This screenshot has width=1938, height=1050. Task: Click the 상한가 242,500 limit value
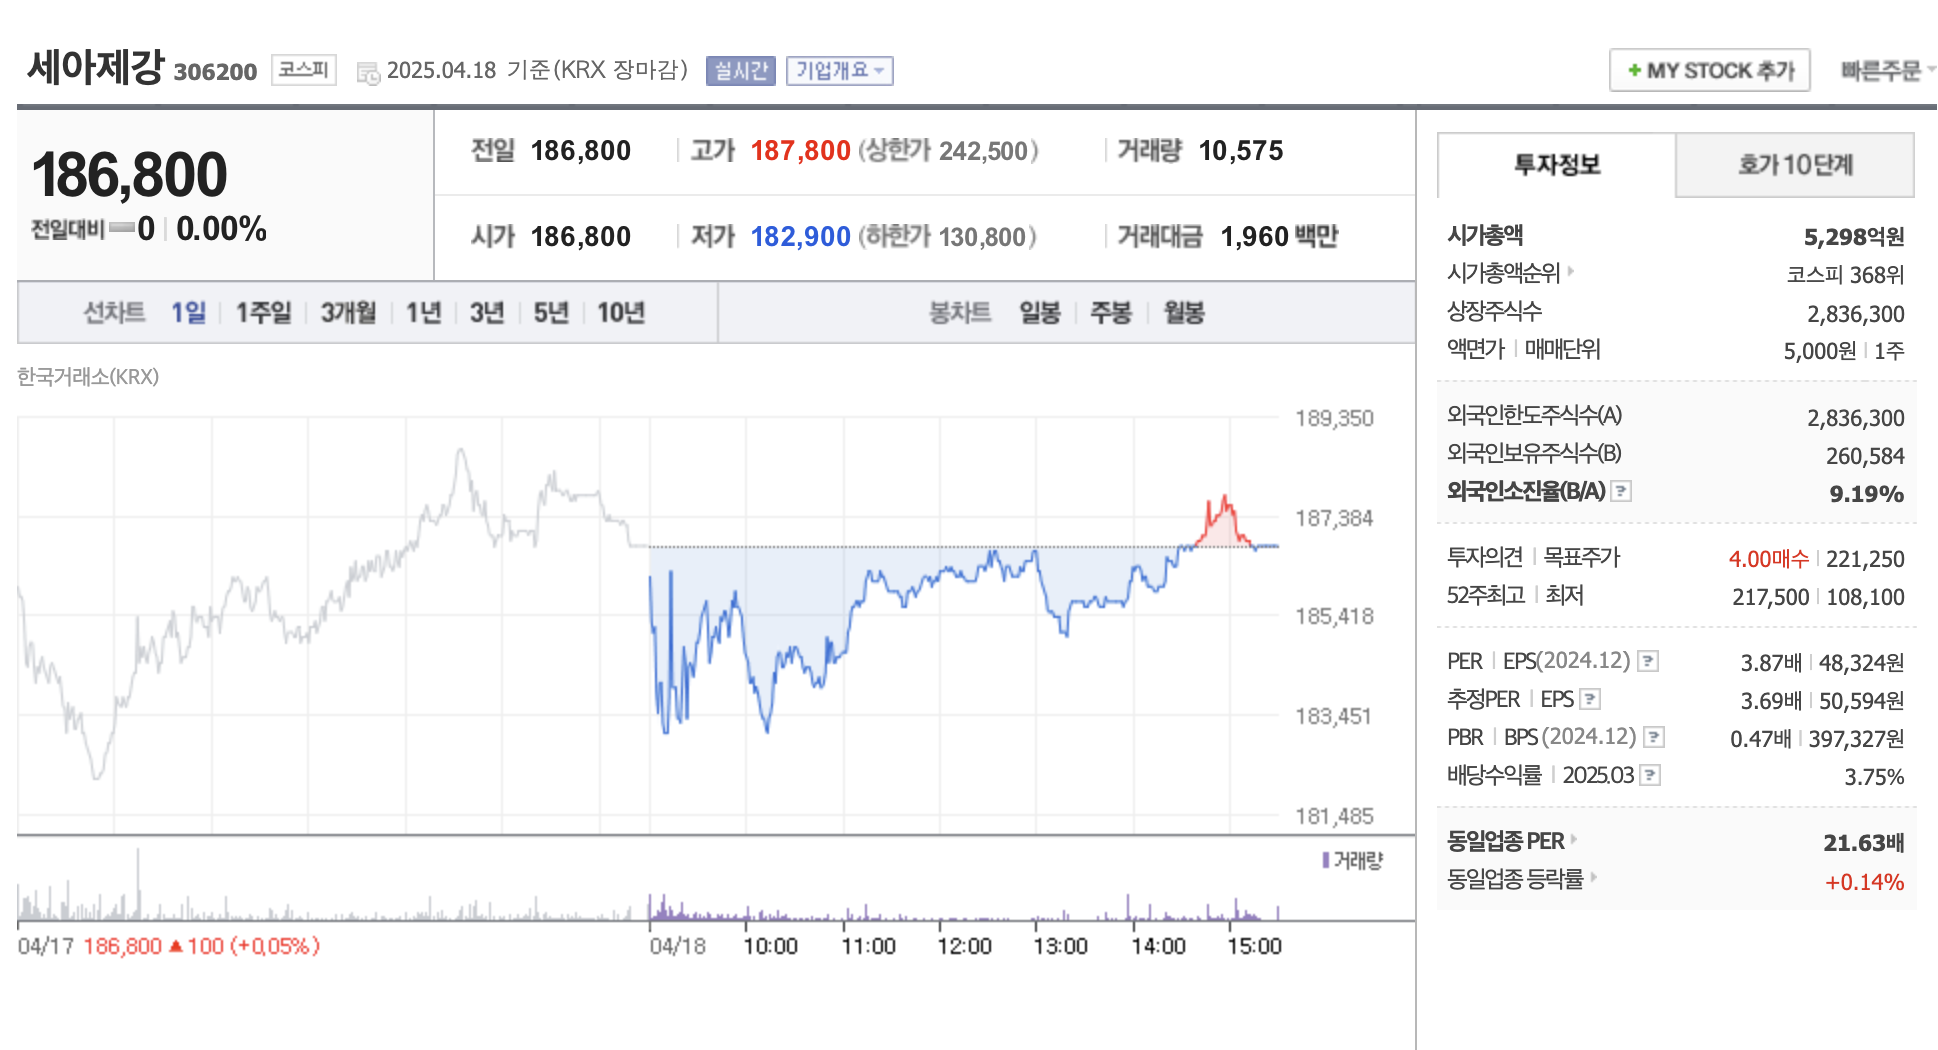click(949, 151)
